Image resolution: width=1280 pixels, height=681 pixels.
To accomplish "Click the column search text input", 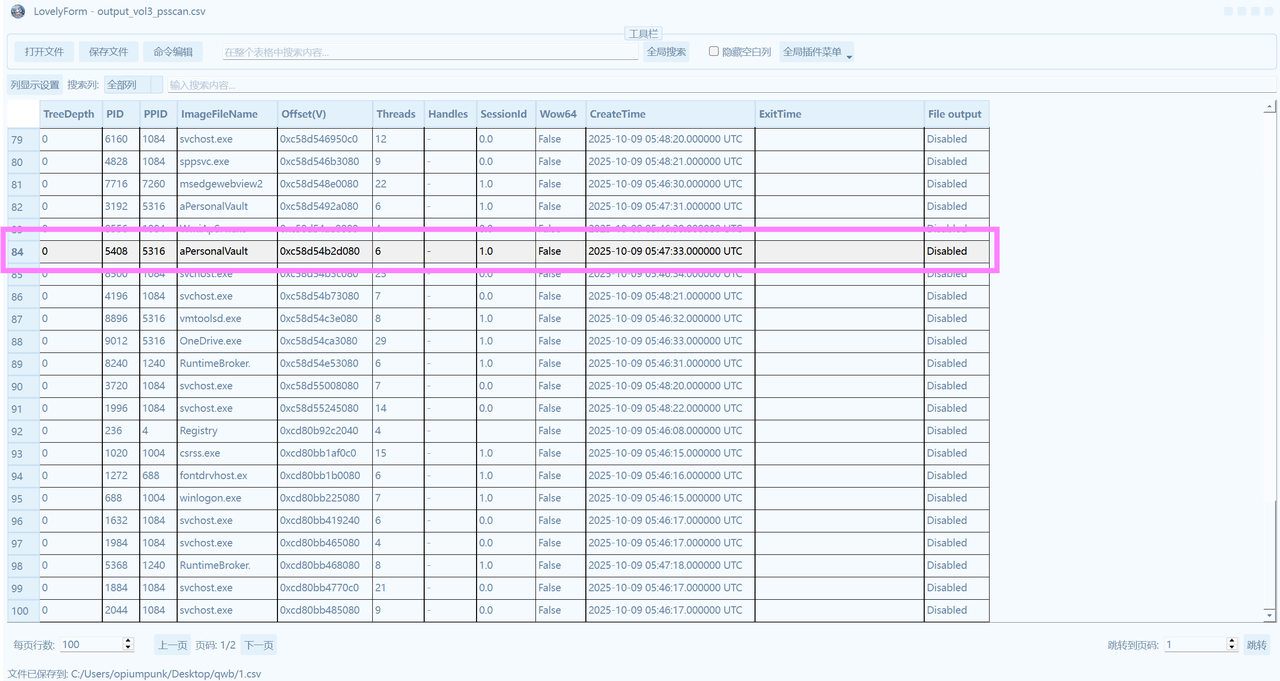I will point(400,85).
